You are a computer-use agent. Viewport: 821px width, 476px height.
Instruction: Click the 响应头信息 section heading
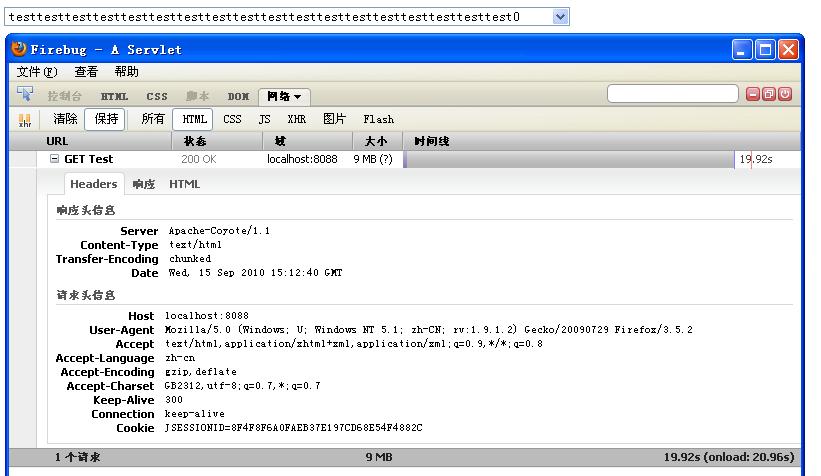(x=85, y=210)
